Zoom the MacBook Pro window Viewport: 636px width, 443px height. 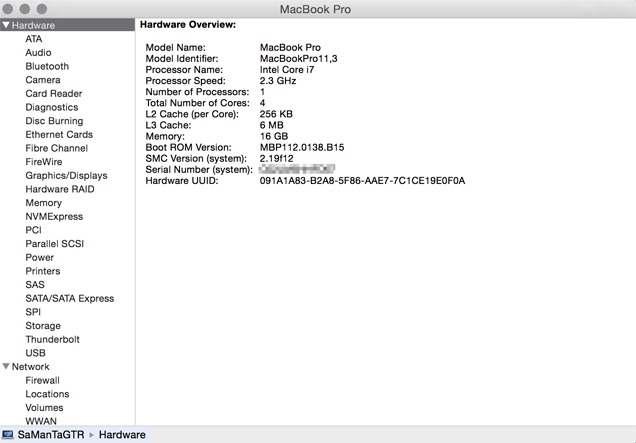click(41, 9)
